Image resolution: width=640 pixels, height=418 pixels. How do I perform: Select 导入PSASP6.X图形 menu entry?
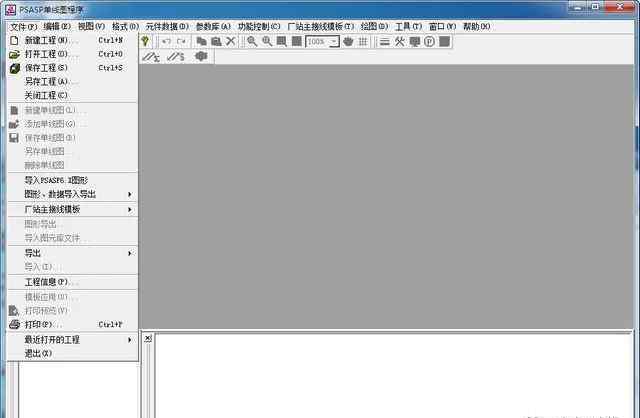pyautogui.click(x=73, y=180)
